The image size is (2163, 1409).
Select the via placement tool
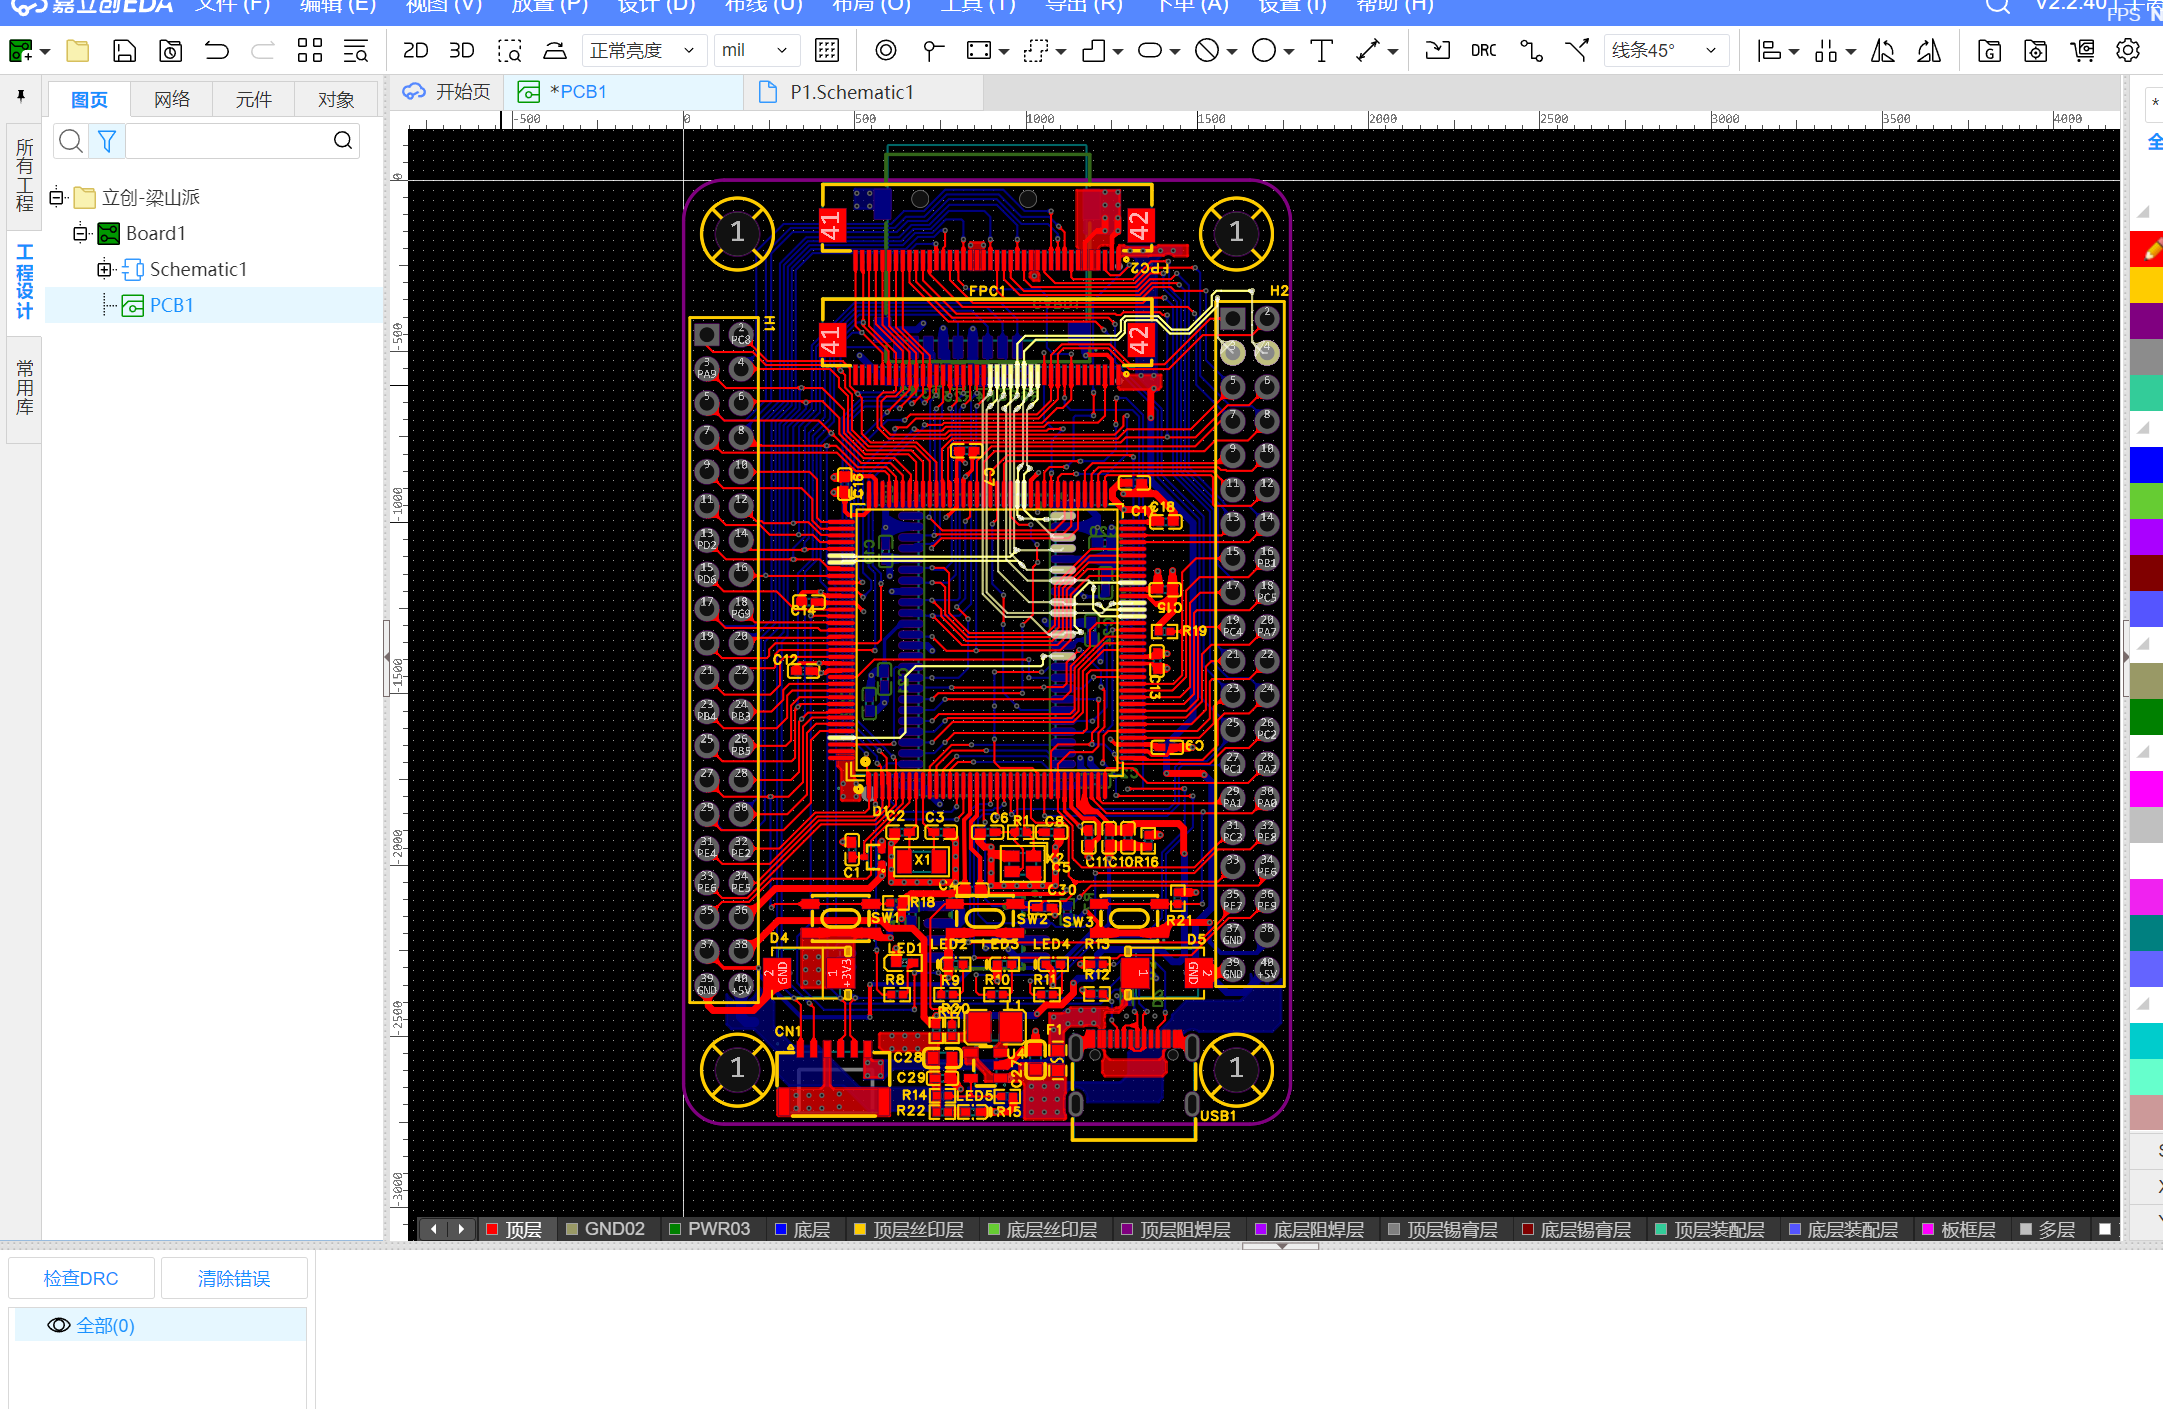coord(885,51)
